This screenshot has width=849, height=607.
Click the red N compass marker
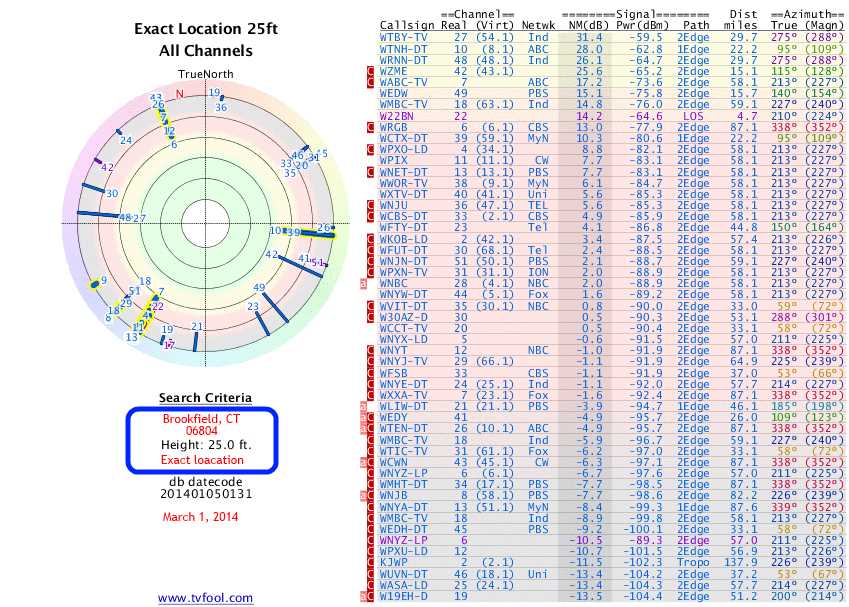(x=180, y=95)
